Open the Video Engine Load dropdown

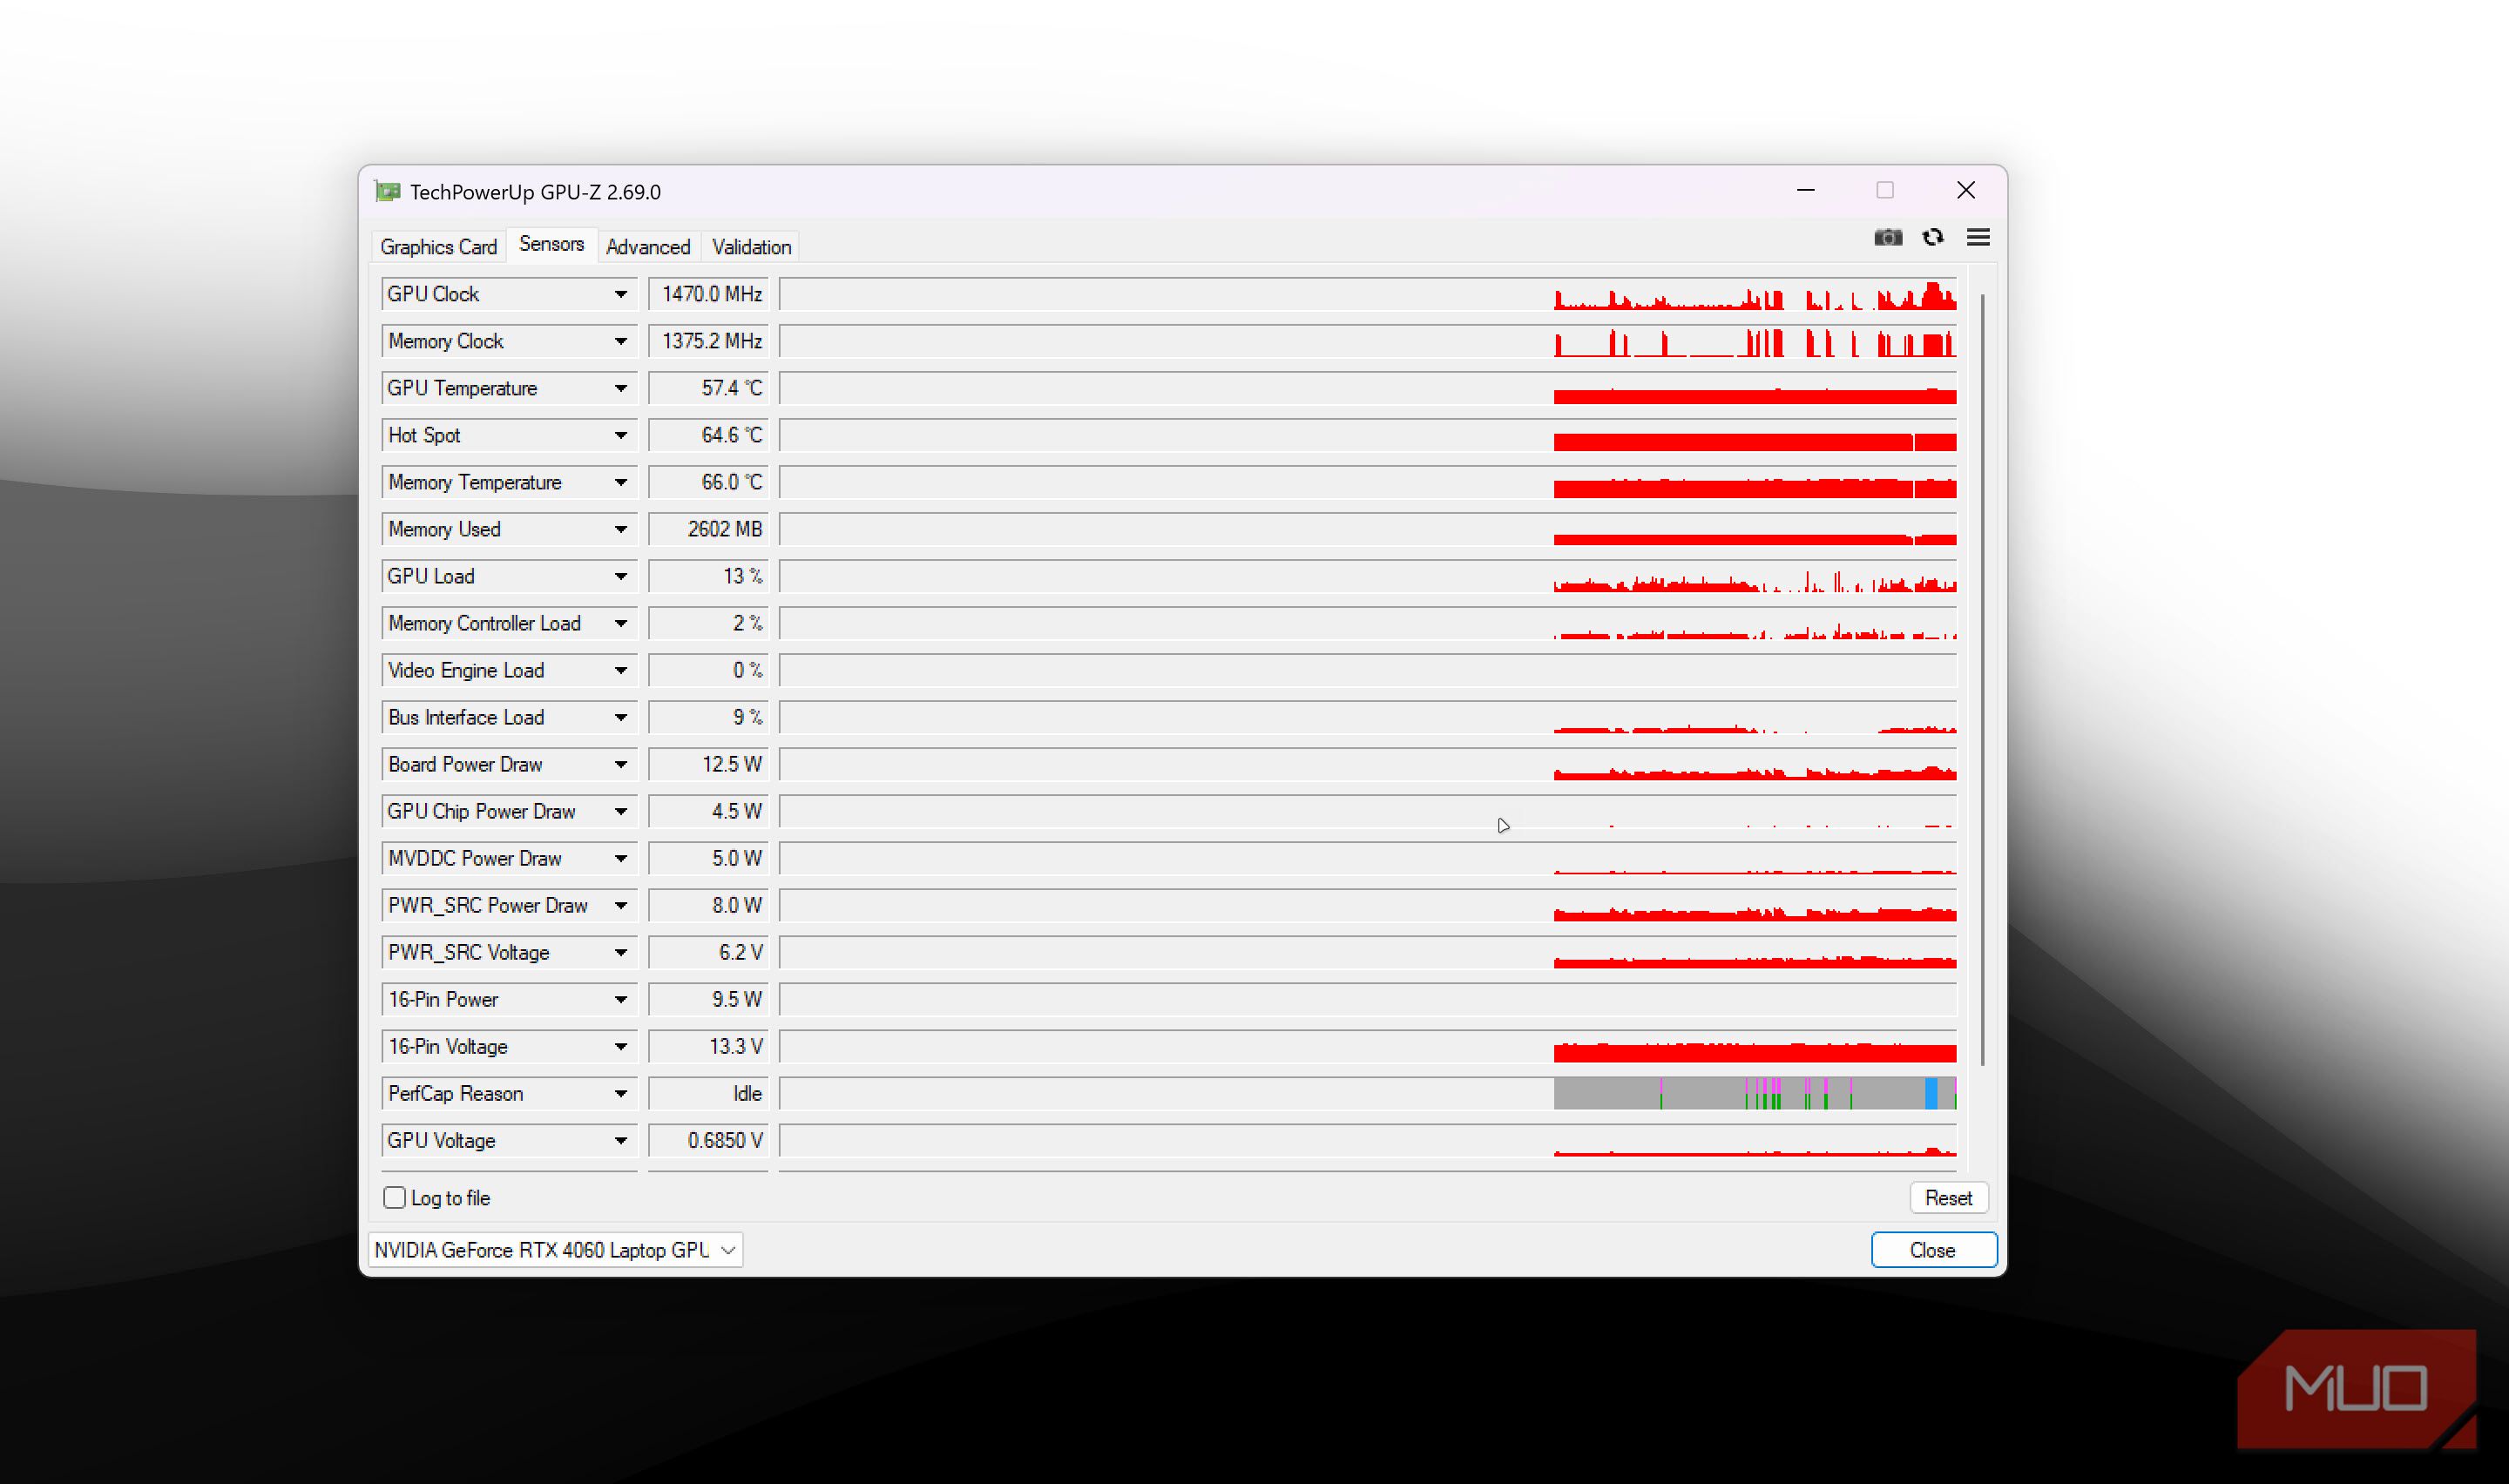point(620,670)
